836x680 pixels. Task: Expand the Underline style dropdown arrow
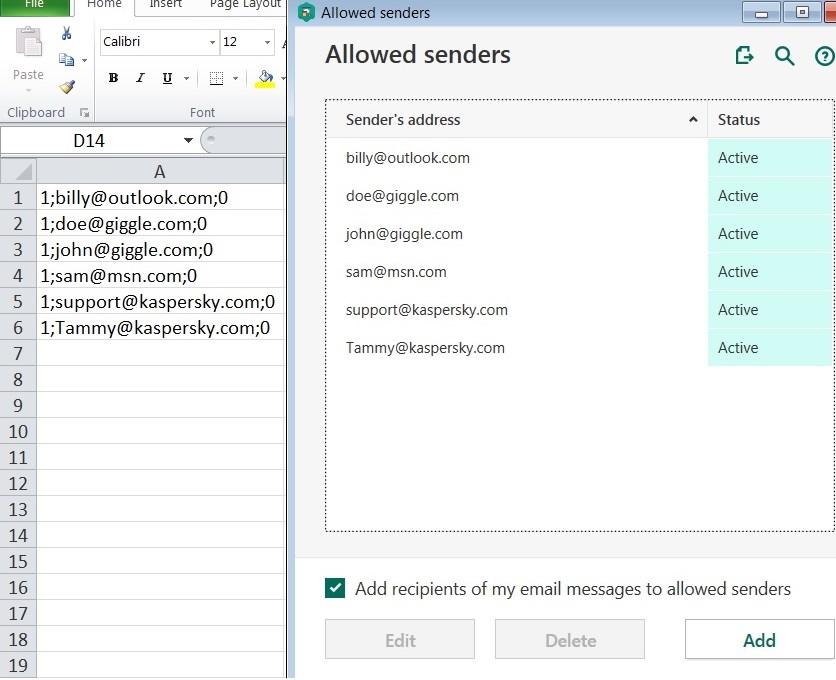186,78
